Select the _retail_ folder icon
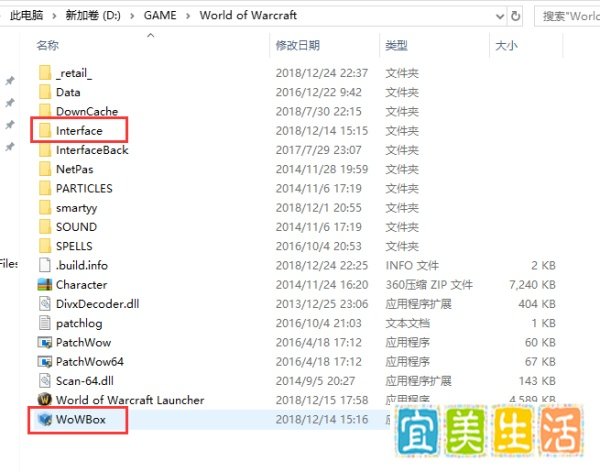This screenshot has width=600, height=472. [45, 73]
